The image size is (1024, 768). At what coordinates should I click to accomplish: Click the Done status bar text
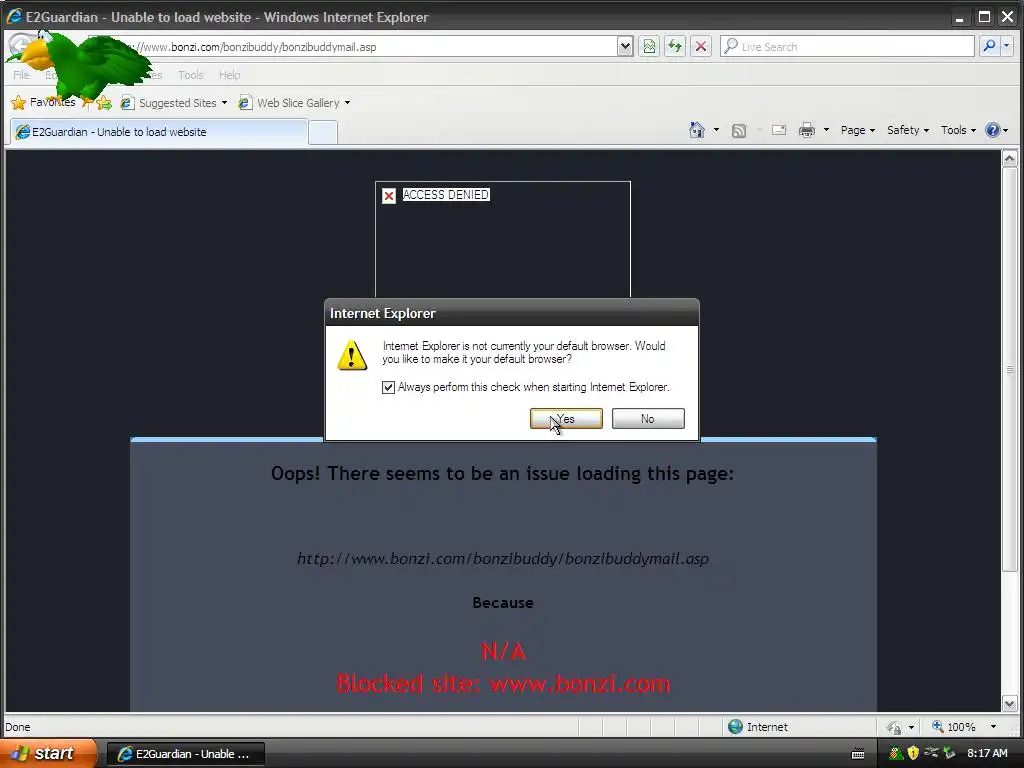[x=18, y=727]
